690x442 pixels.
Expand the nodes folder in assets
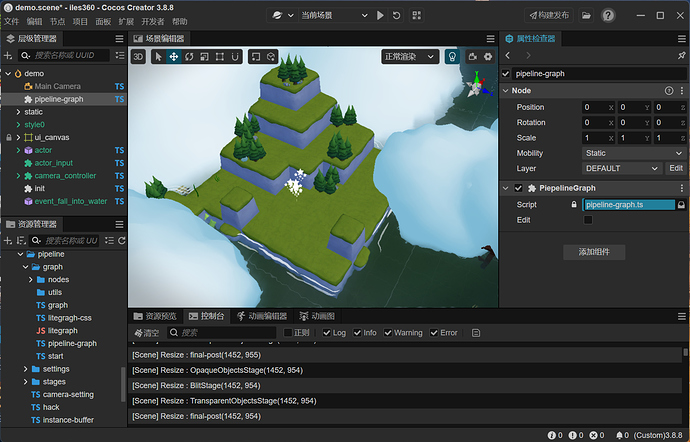(x=30, y=280)
